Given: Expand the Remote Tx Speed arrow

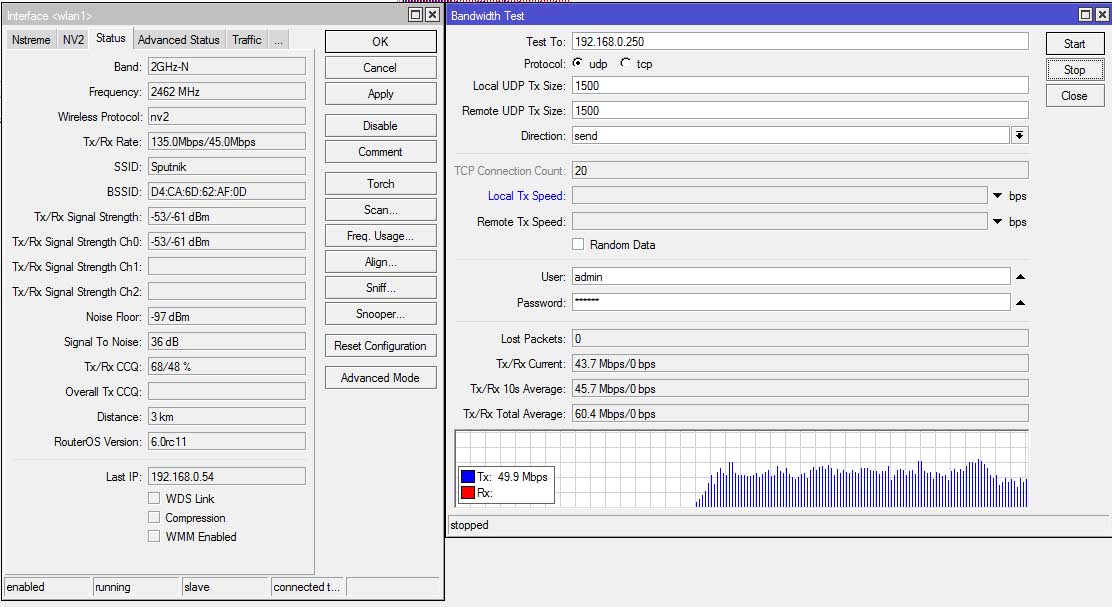Looking at the screenshot, I should tap(997, 222).
